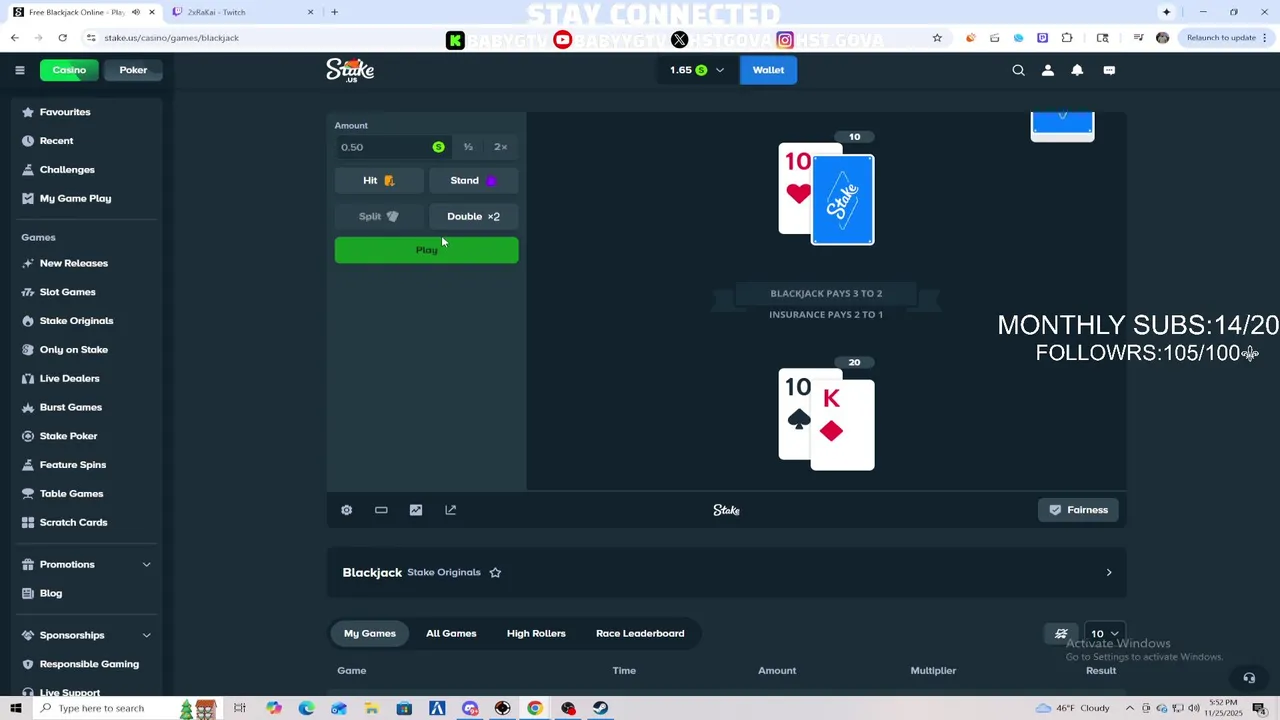Expand the Blackjack info panel chevron
1280x720 pixels.
tap(1108, 573)
